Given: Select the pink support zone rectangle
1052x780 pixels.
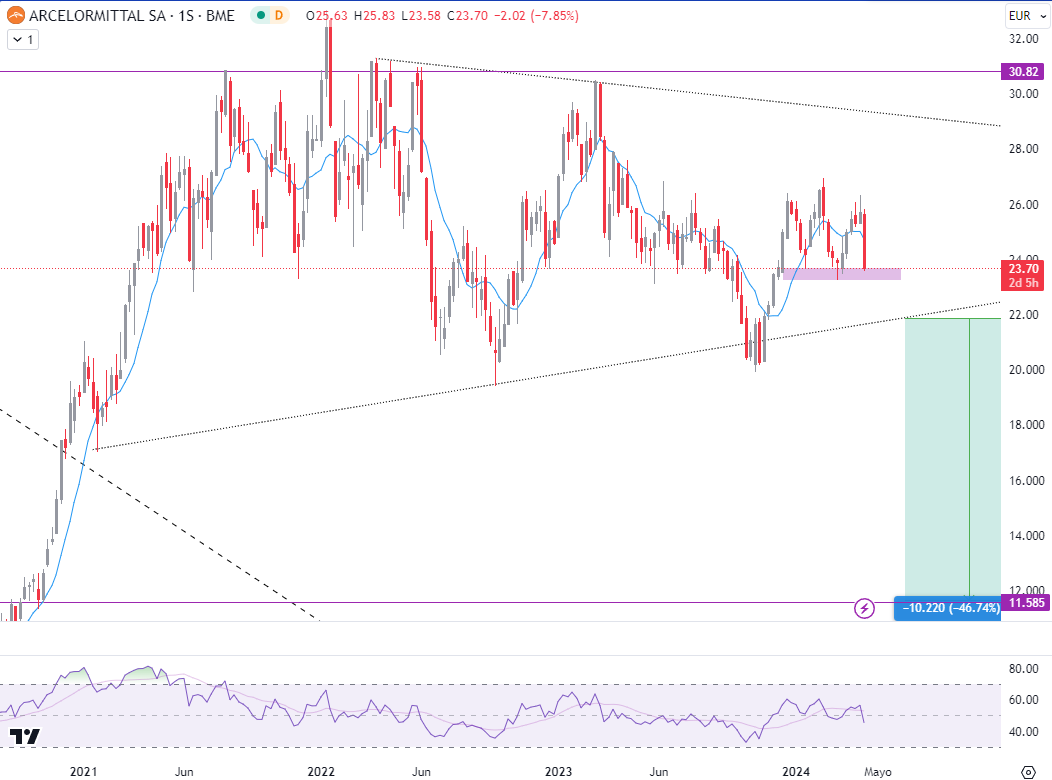Looking at the screenshot, I should [841, 274].
